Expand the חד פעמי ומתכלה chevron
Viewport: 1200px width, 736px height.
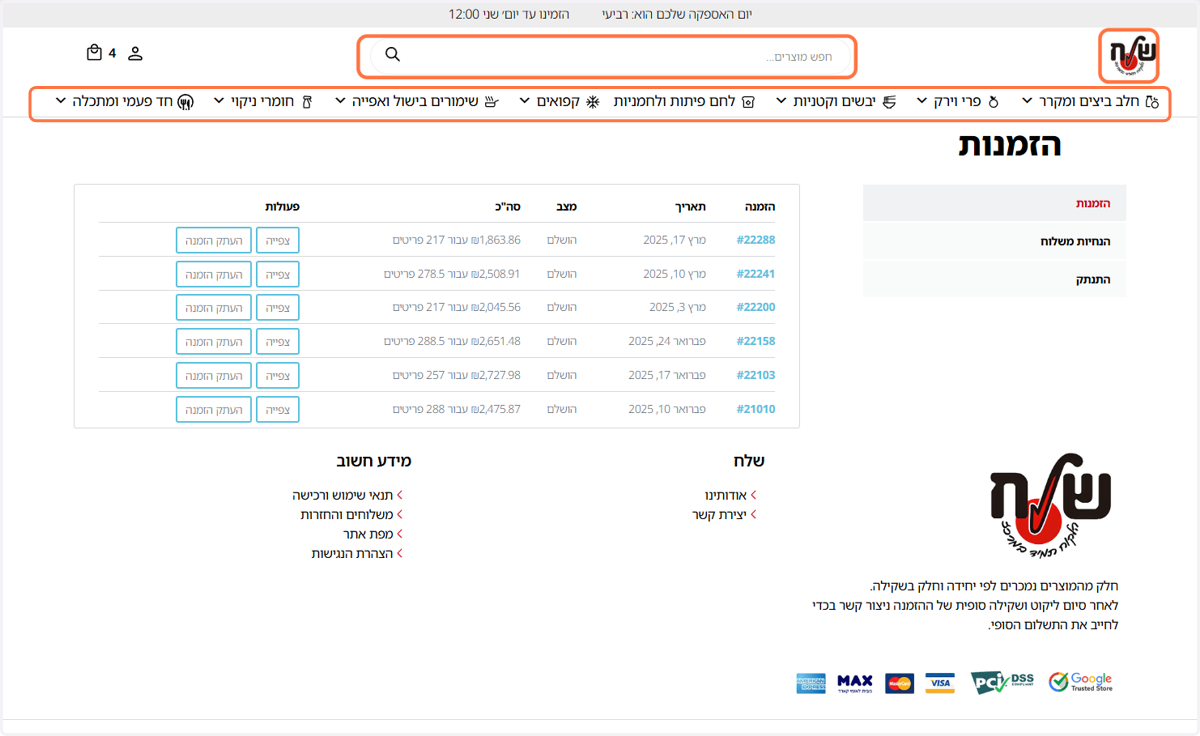60,101
